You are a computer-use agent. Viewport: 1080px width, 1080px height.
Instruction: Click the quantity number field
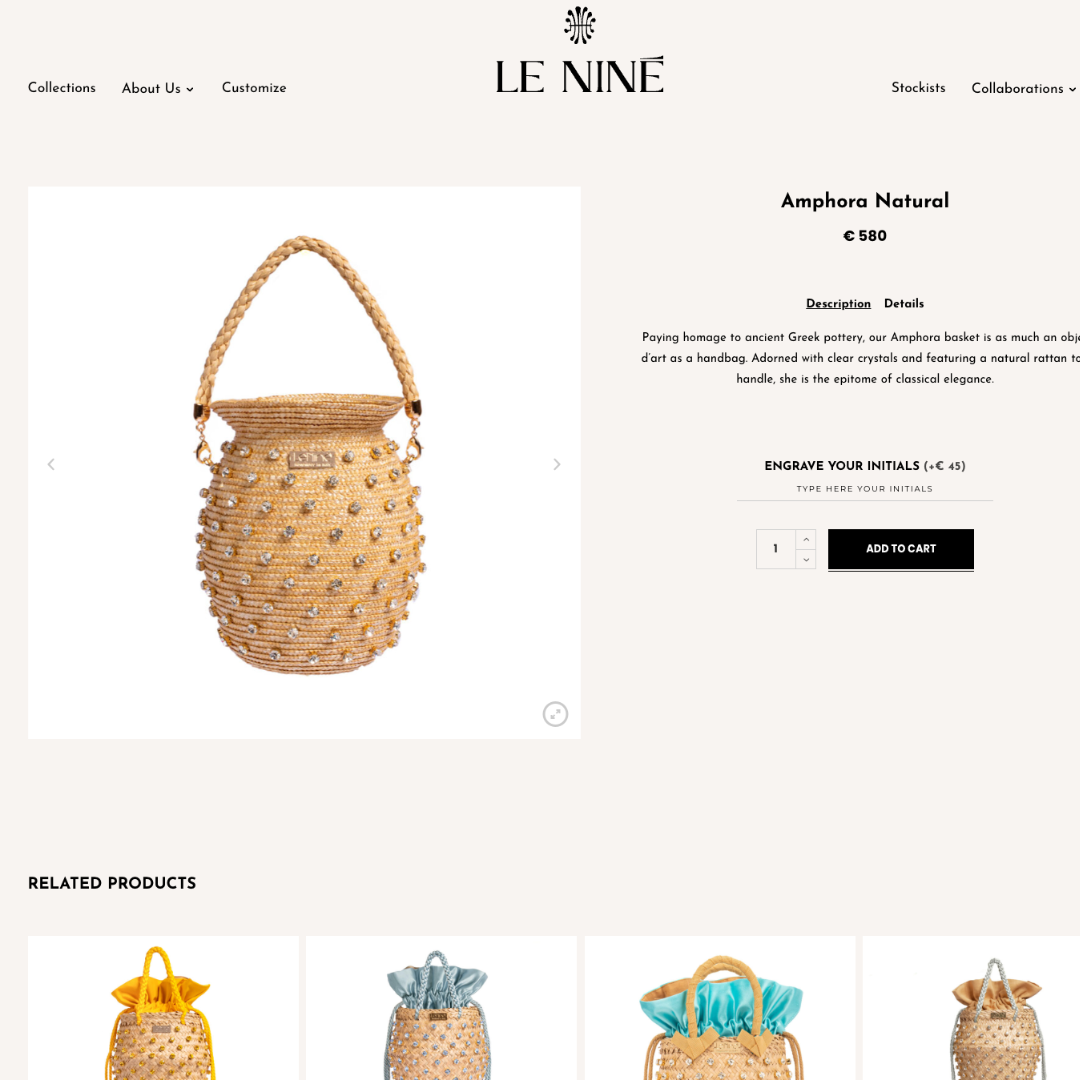point(776,549)
